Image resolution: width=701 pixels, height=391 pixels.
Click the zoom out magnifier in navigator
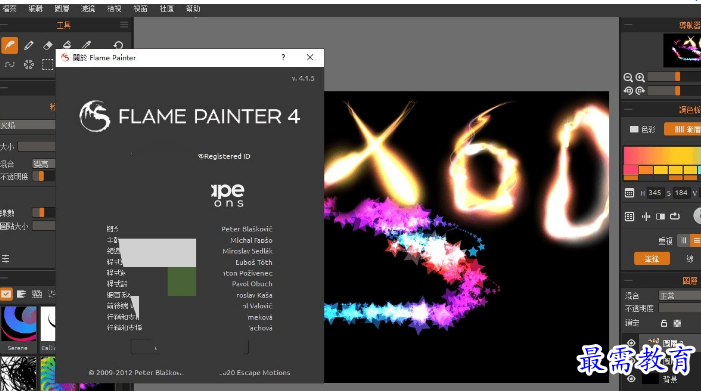(628, 77)
